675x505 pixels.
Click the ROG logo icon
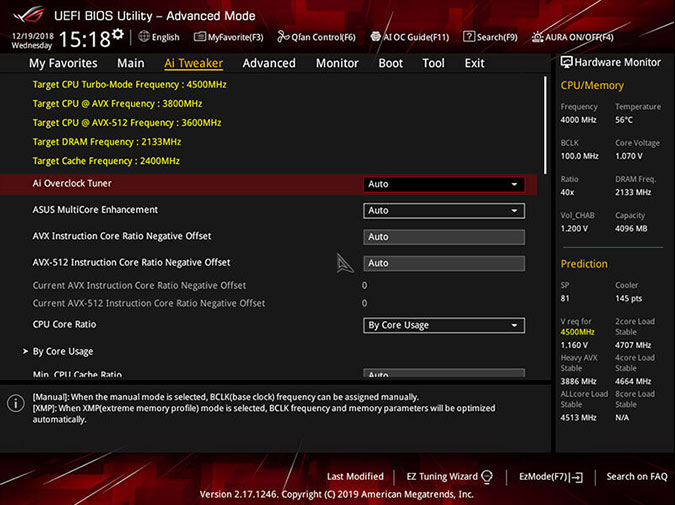[28, 15]
